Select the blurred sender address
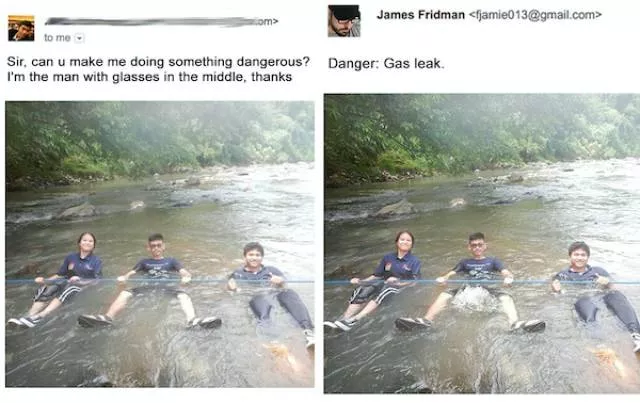Viewport: 640px width, 403px height. pyautogui.click(x=162, y=21)
